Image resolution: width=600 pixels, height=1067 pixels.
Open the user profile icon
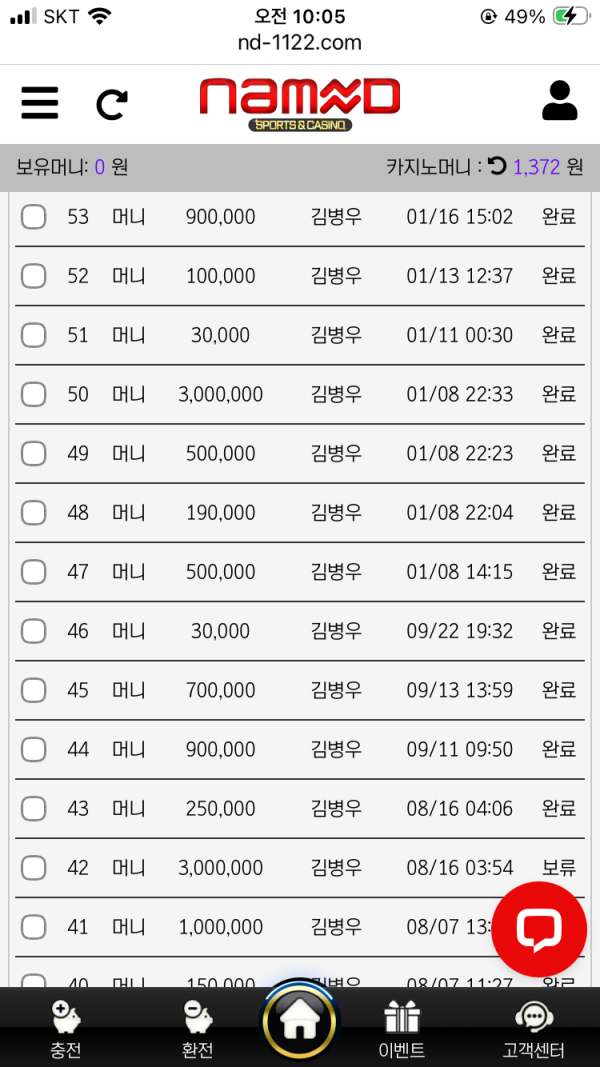(x=559, y=101)
